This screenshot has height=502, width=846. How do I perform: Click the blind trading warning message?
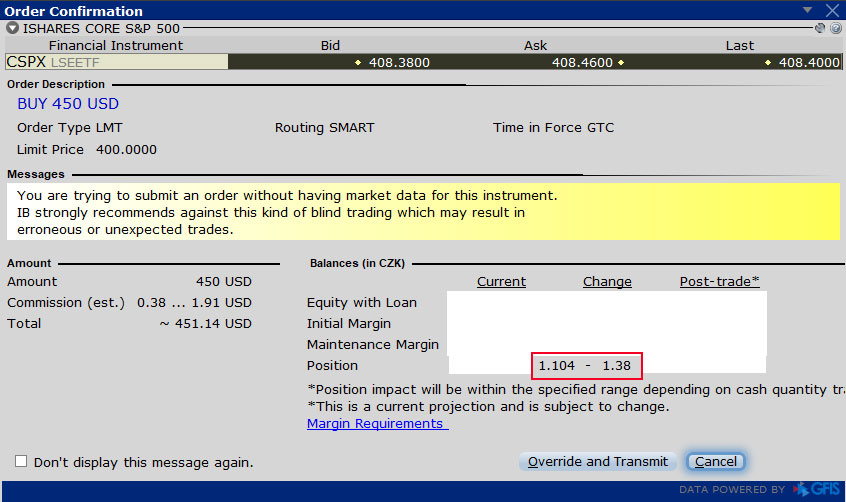click(423, 212)
